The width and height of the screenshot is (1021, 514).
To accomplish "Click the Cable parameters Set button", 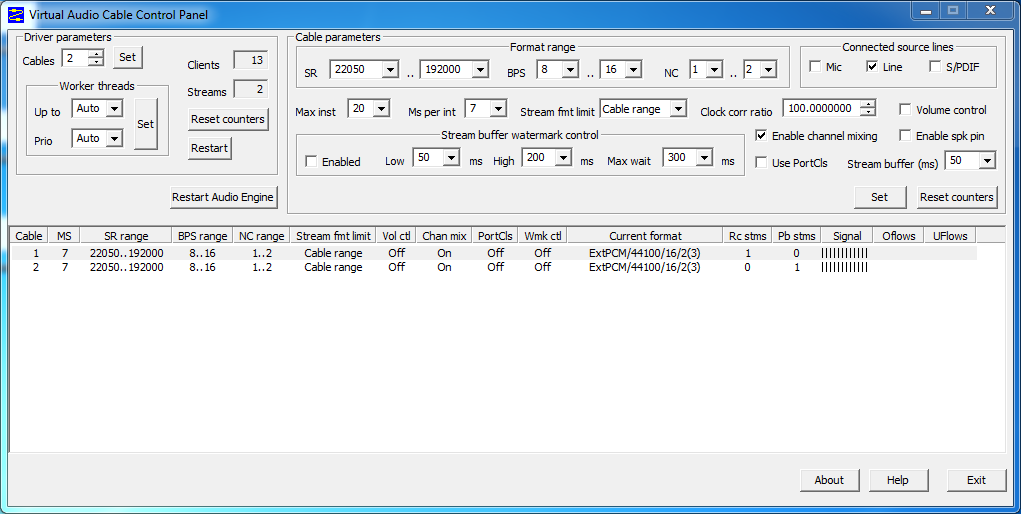I will click(880, 197).
